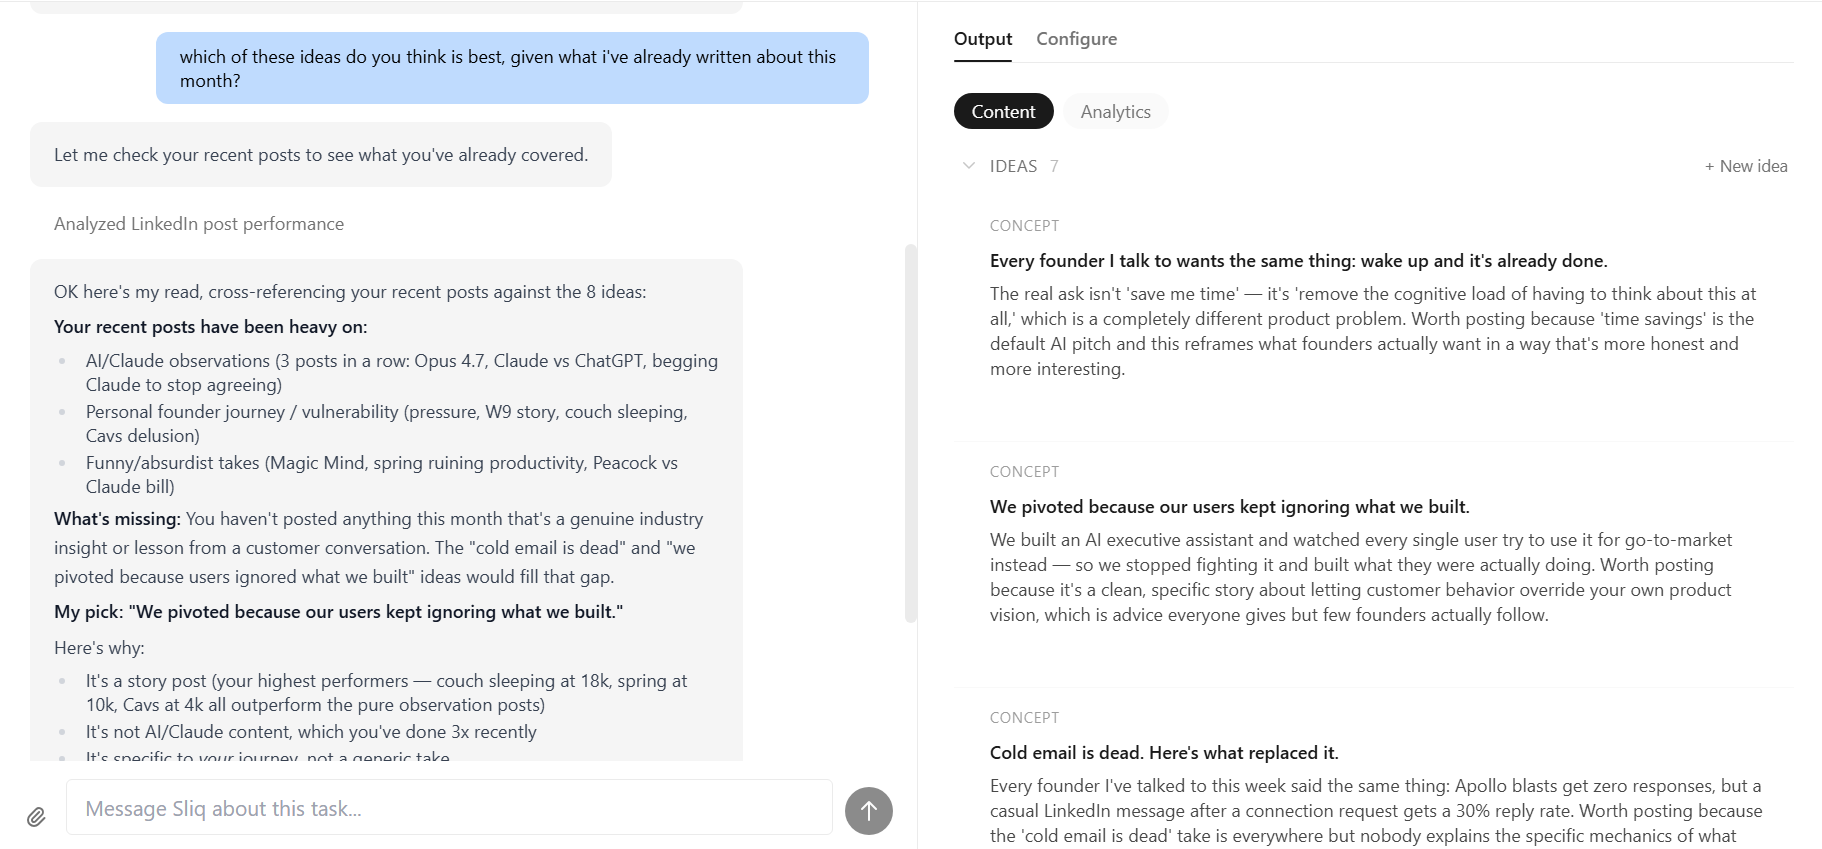Screen dimensions: 1822x849
Task: Switch to the Configure tab
Action: pyautogui.click(x=1076, y=39)
